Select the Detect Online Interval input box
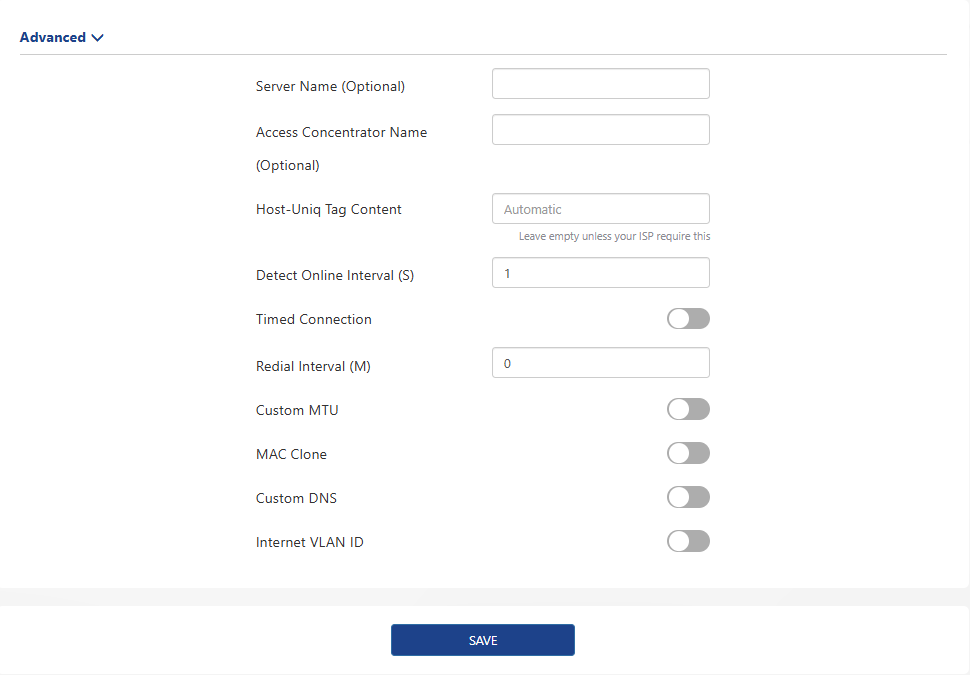Screen dimensions: 970x675 600,273
